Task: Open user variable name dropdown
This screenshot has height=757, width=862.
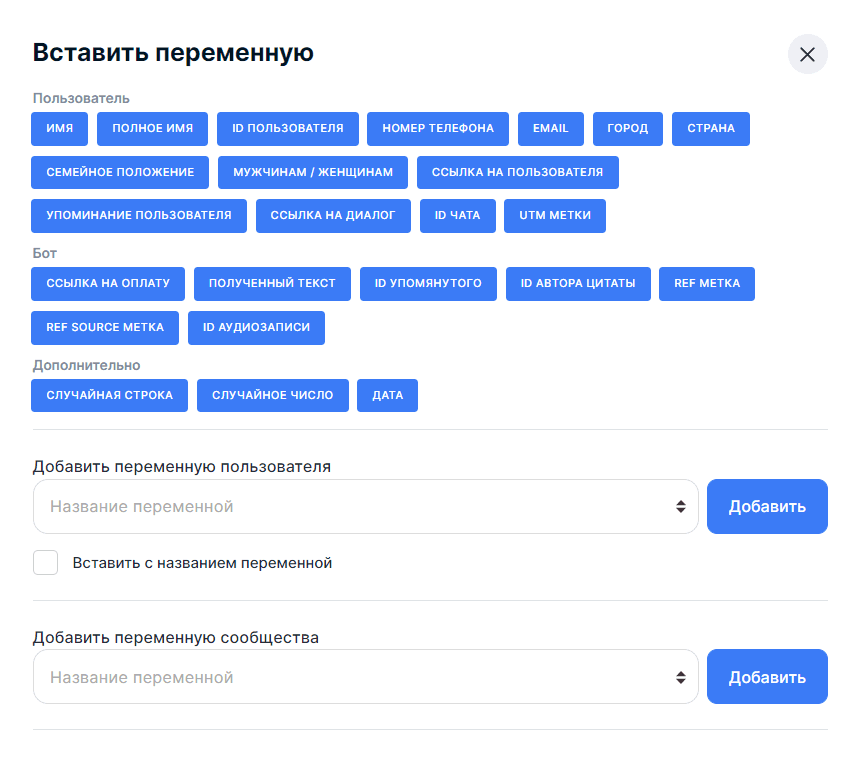Action: coord(365,507)
